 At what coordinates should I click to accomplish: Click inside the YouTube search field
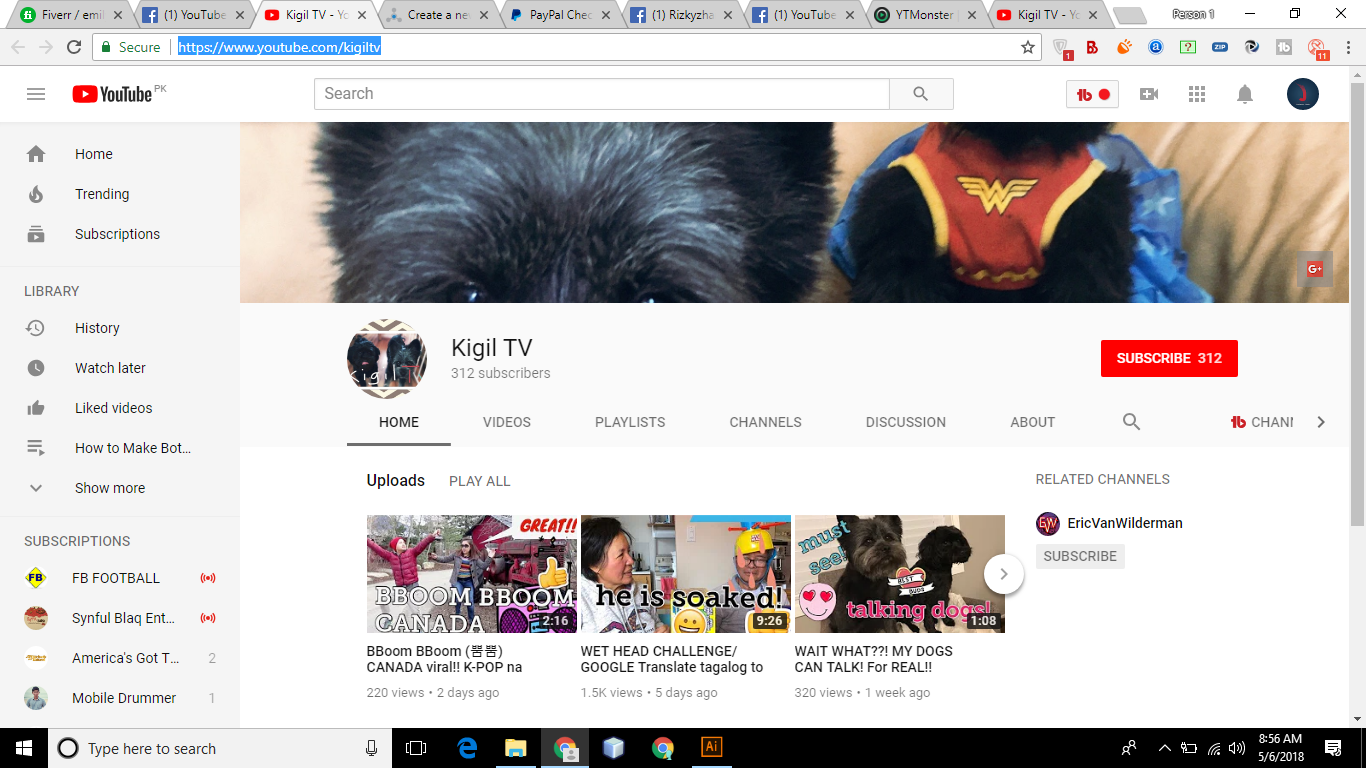click(602, 94)
